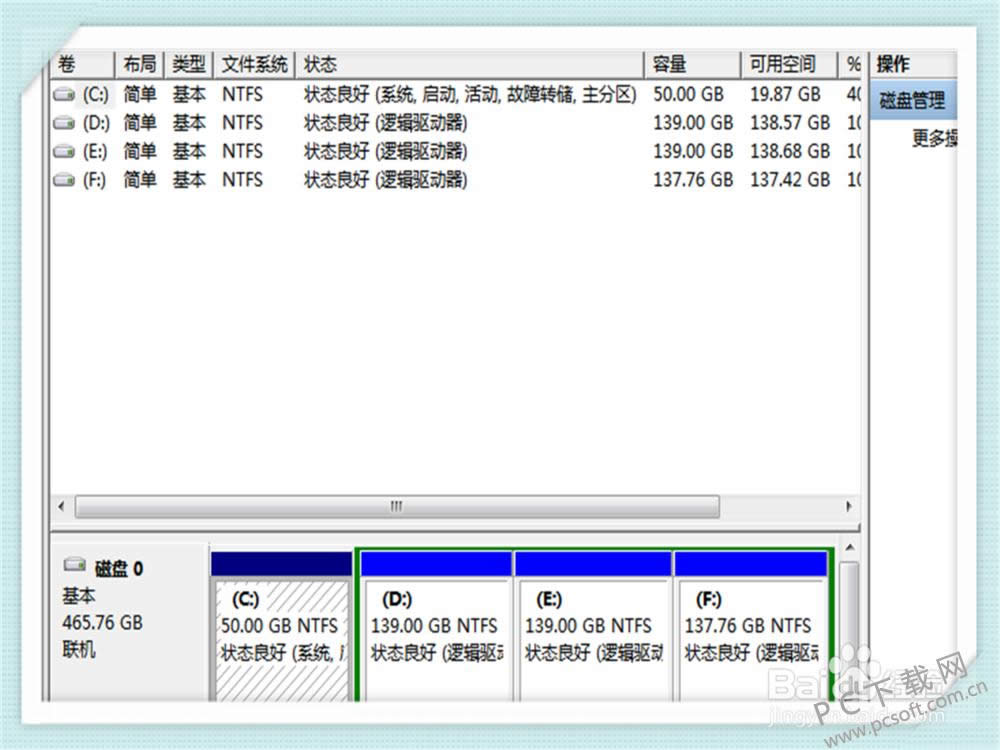Click the horizontal scrollbar thumb
This screenshot has height=750, width=1000.
click(x=396, y=507)
